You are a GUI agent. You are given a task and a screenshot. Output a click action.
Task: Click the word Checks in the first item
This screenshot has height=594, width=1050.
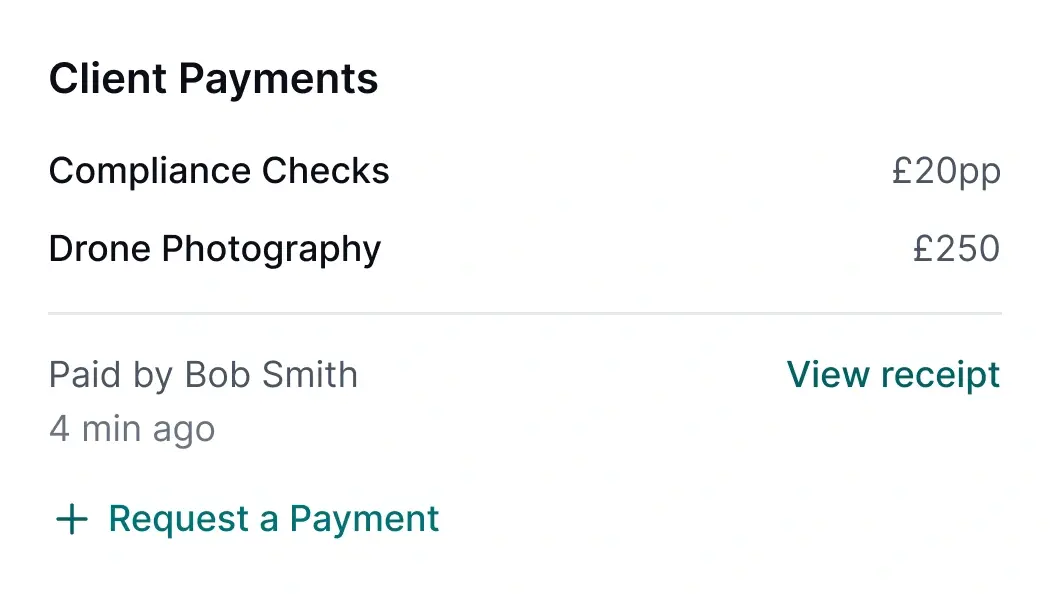[x=326, y=171]
